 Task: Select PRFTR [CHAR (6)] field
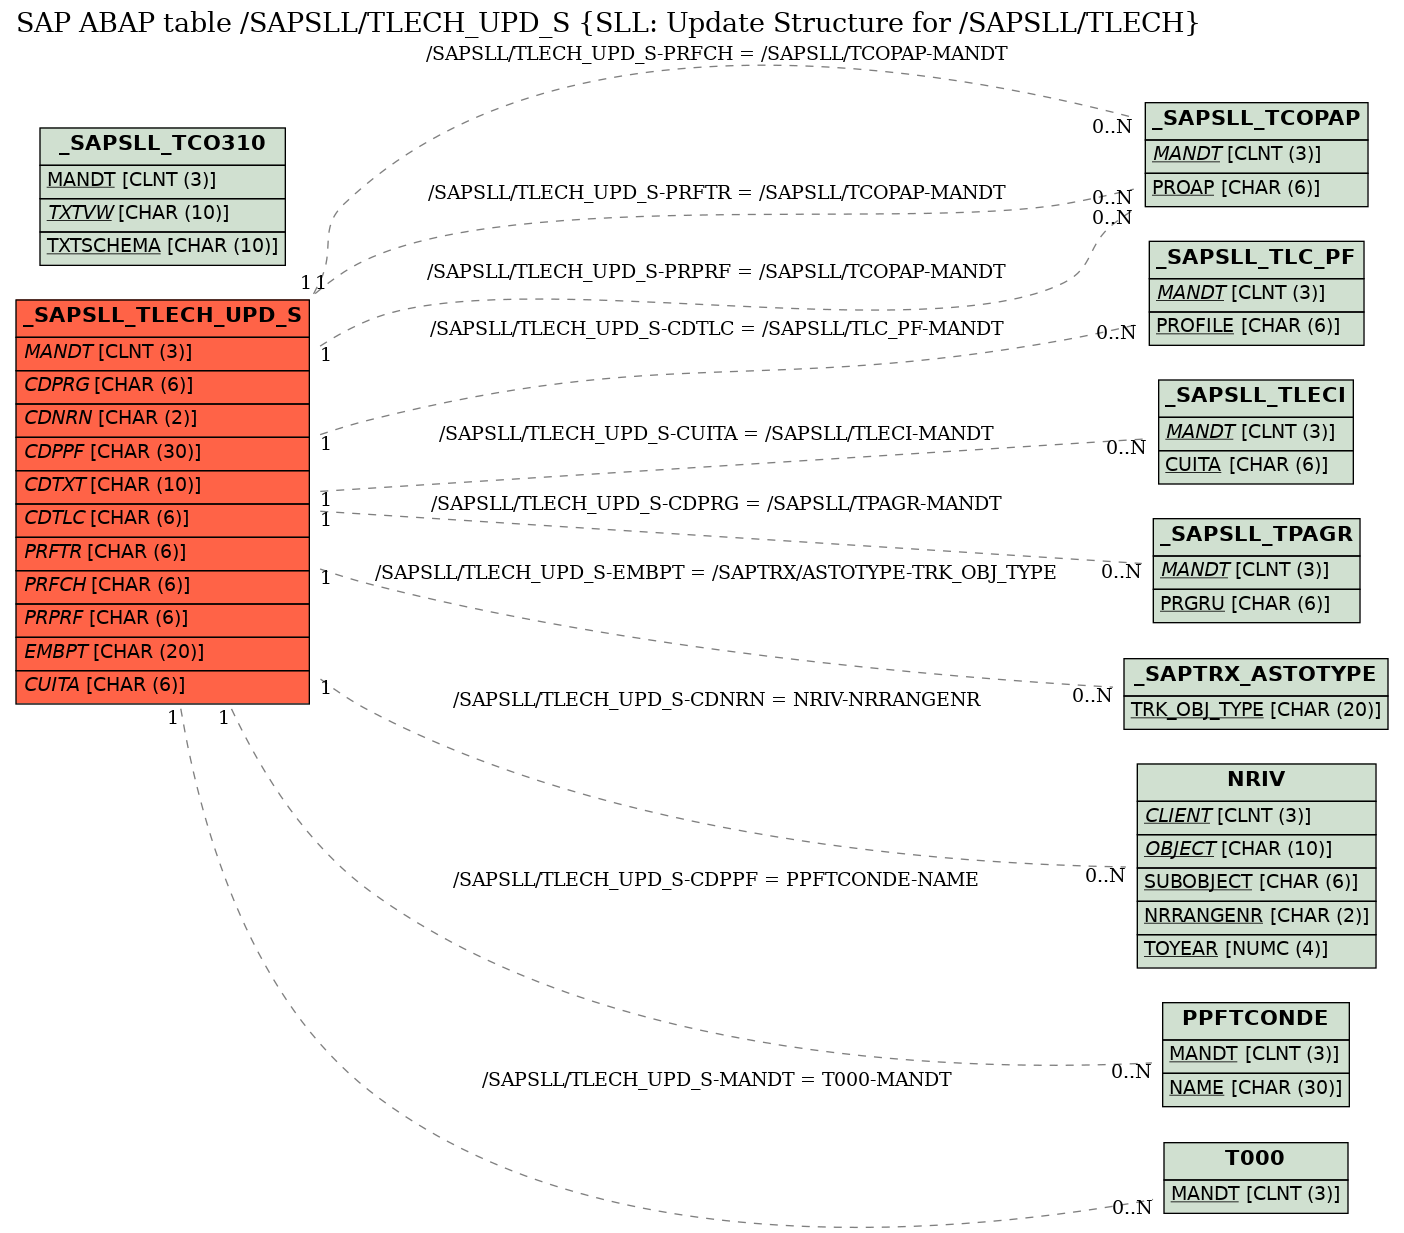point(162,553)
